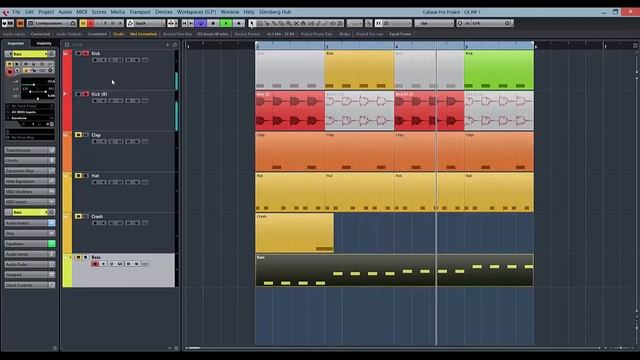This screenshot has width=640, height=360.
Task: Solo the Crash track
Action: coord(86,216)
